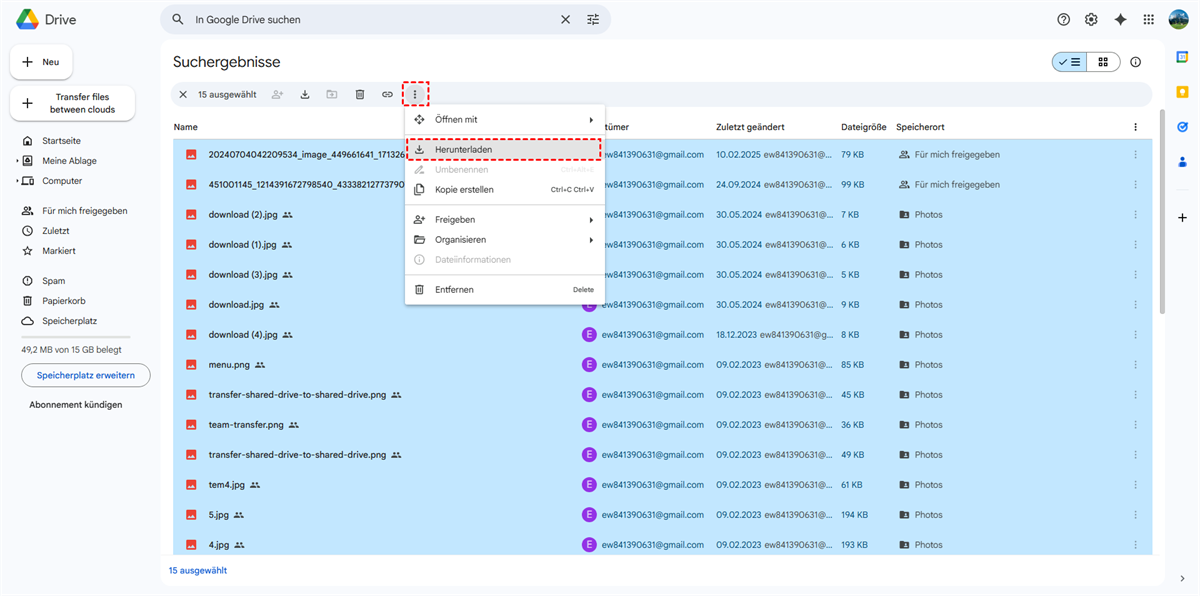Screen dimensions: 1200x596
Task: Clear selection with the X icon
Action: pyautogui.click(x=183, y=95)
